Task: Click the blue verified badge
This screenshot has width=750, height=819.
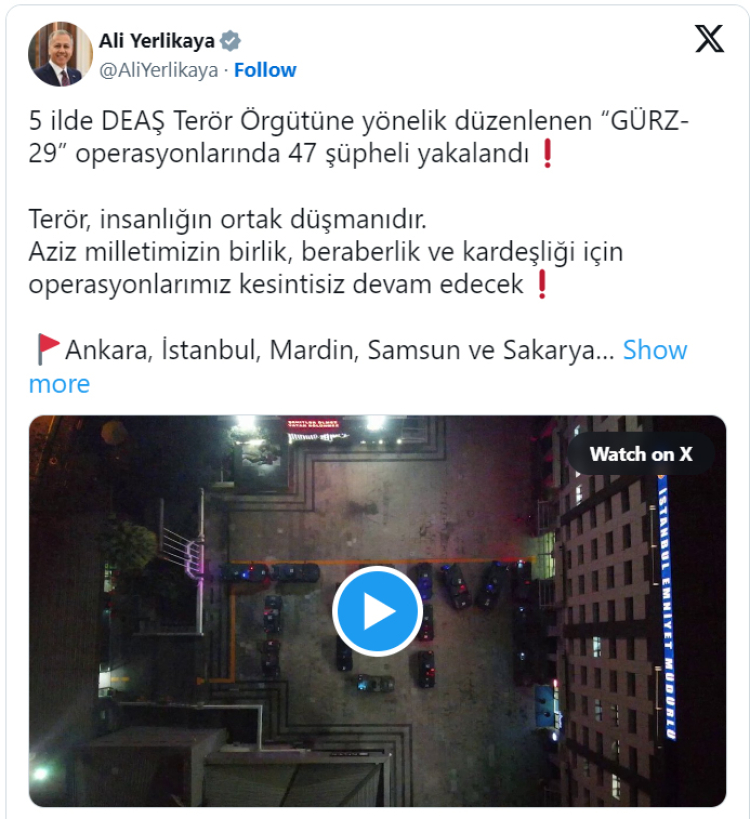Action: [x=230, y=41]
